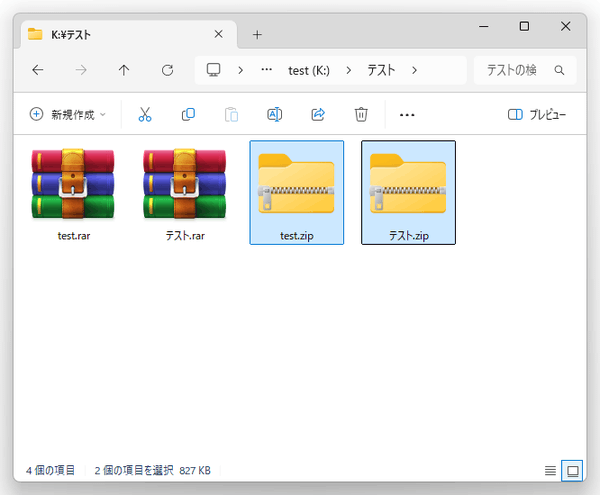Cut selected files with scissors icon
The height and width of the screenshot is (495, 600).
[145, 114]
